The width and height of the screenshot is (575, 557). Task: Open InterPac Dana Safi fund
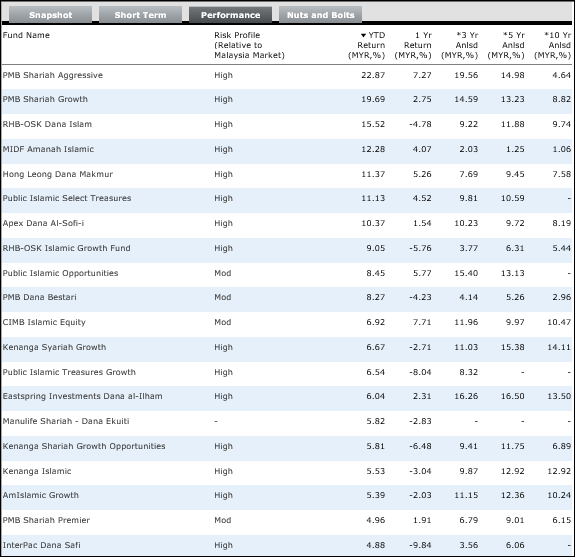41,545
